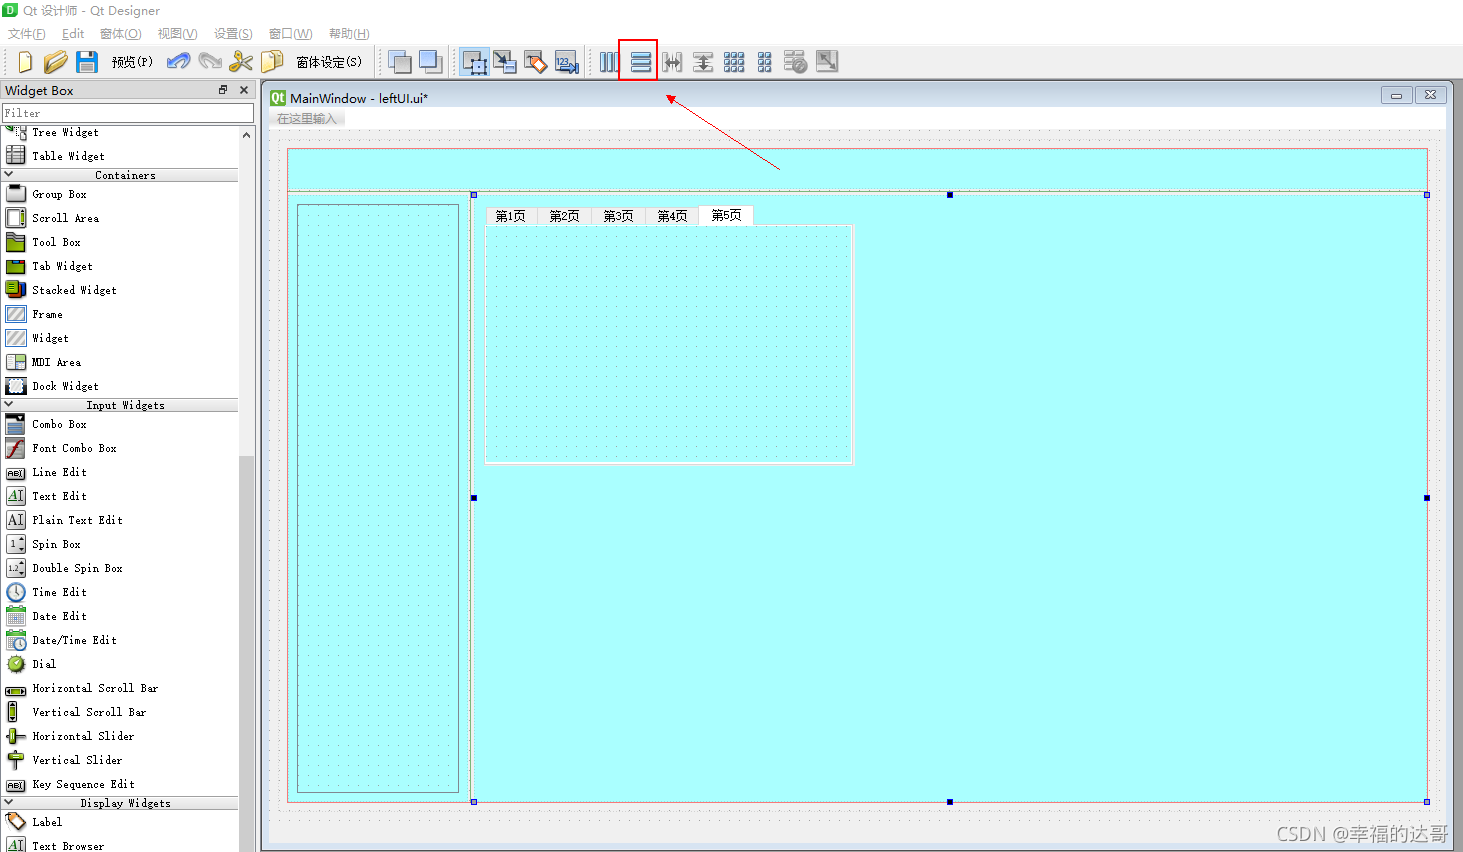Switch to tab 第2页

click(565, 216)
